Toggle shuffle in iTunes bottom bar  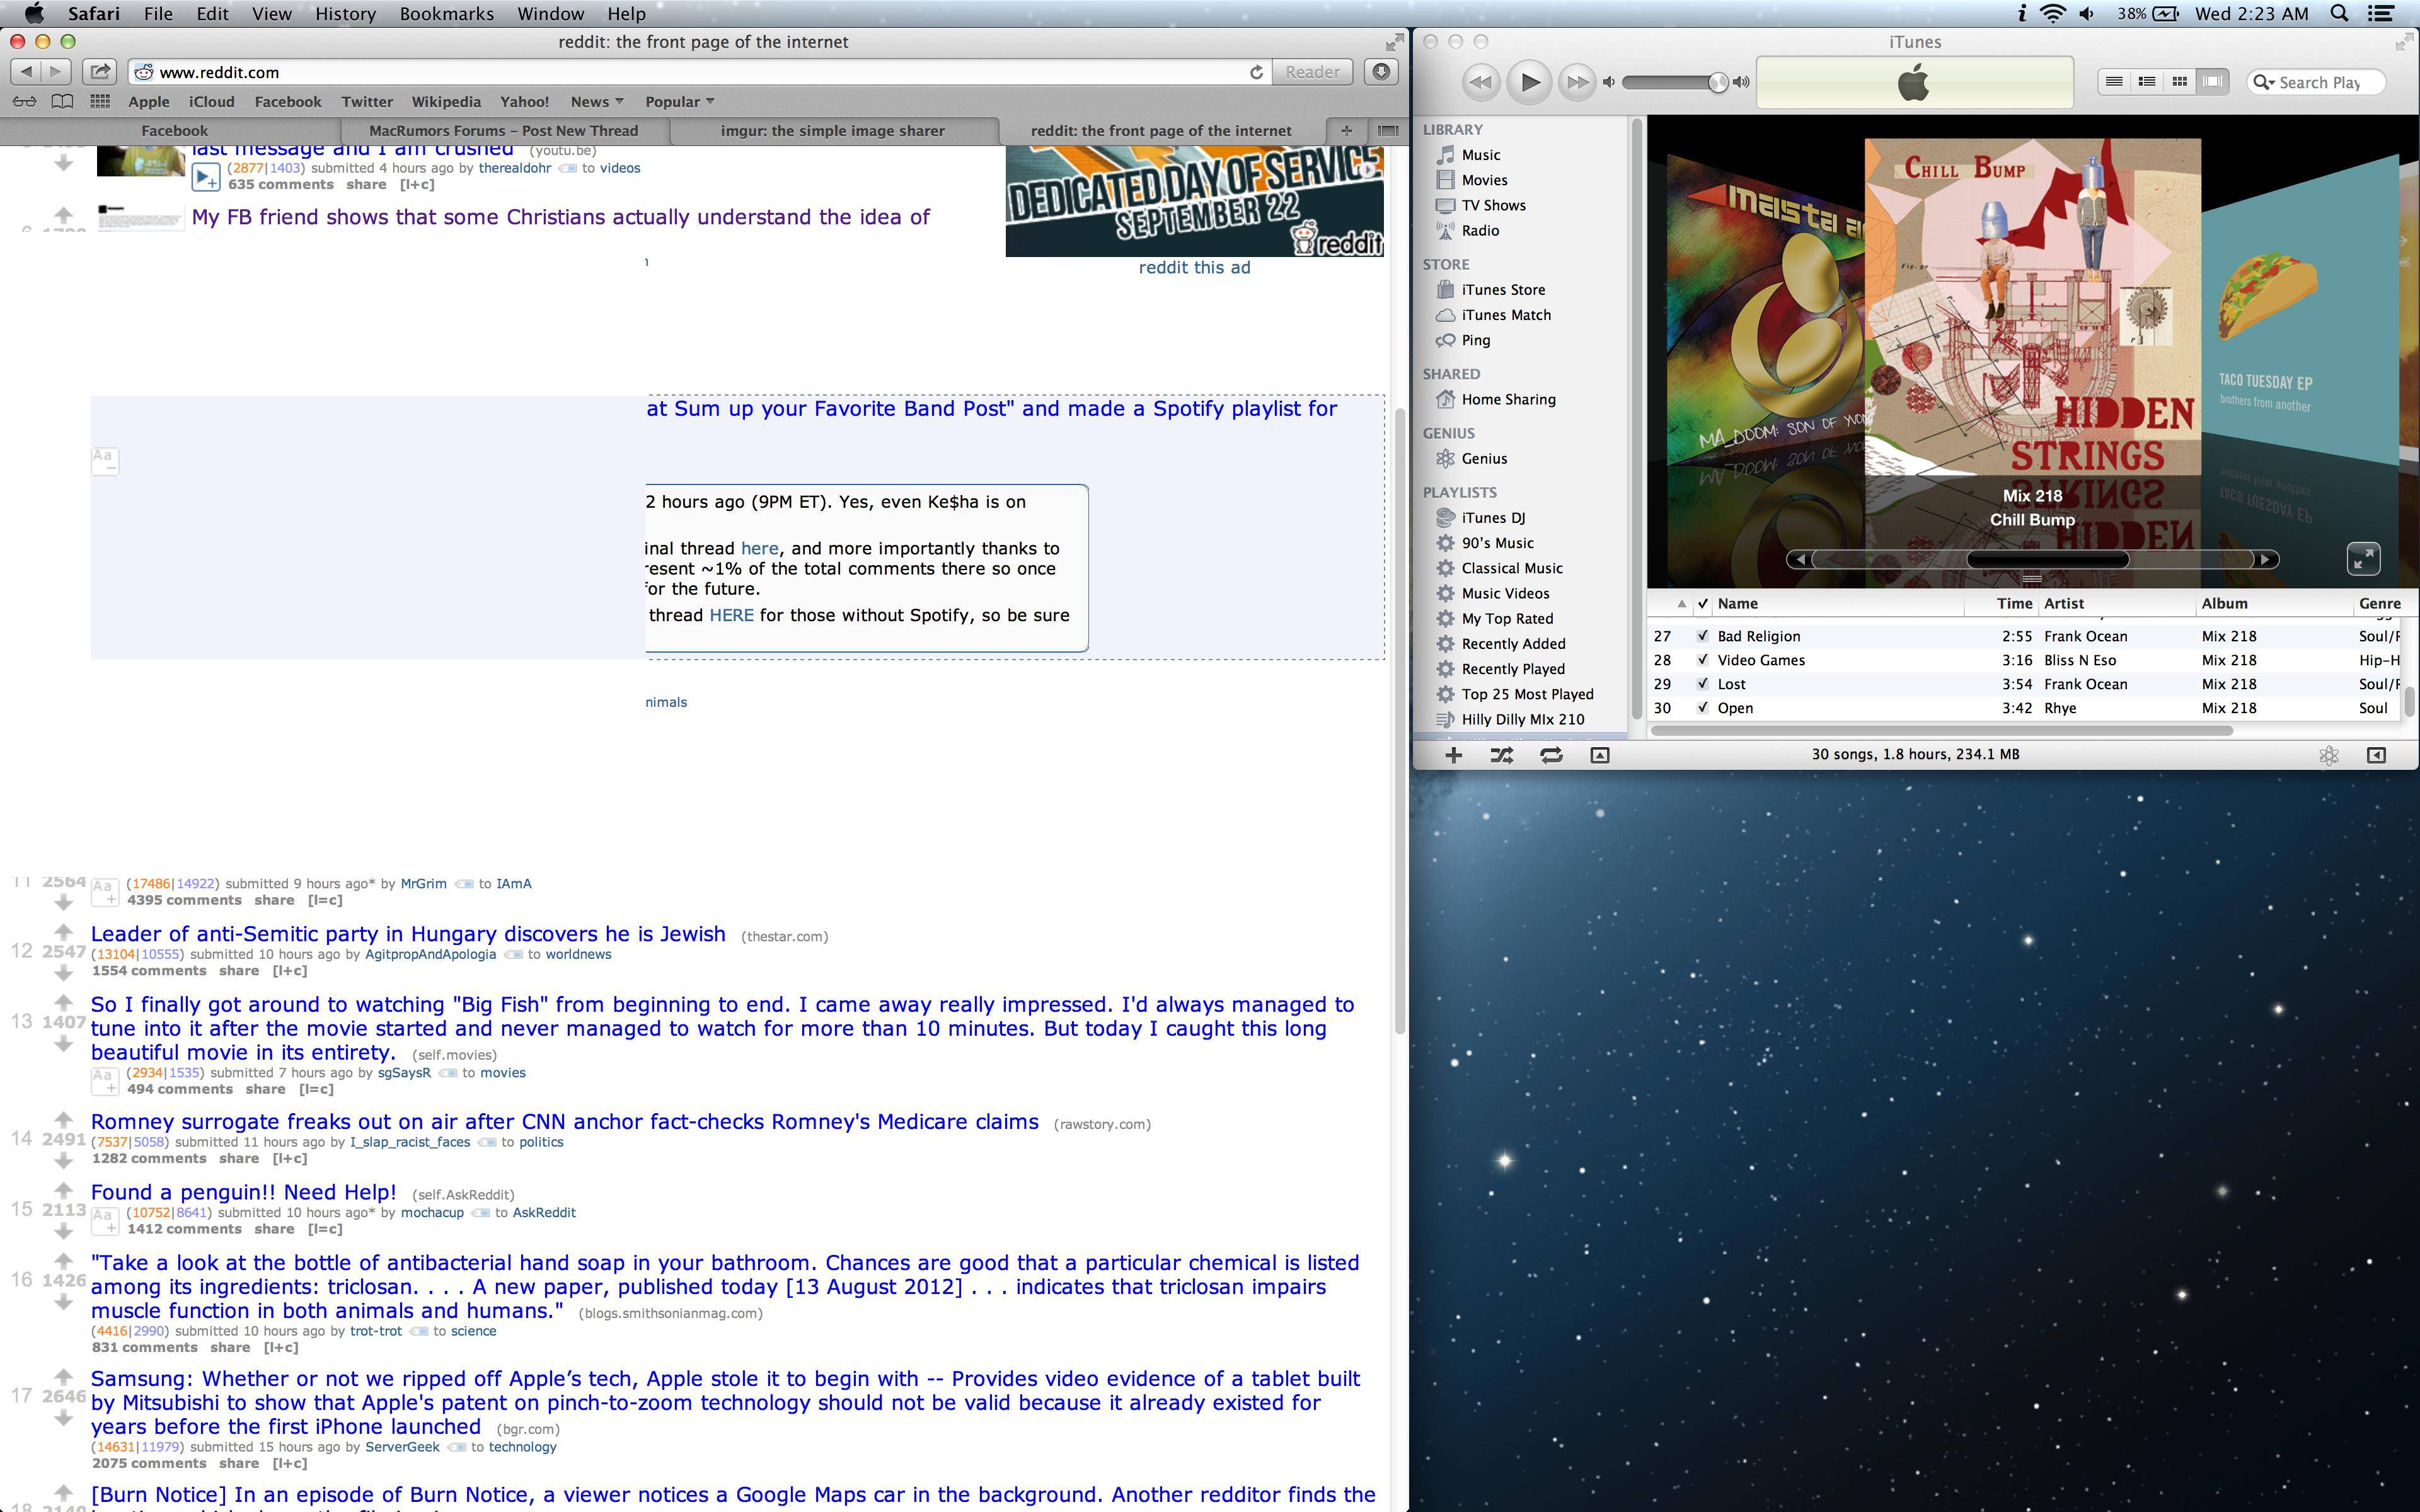1501,756
